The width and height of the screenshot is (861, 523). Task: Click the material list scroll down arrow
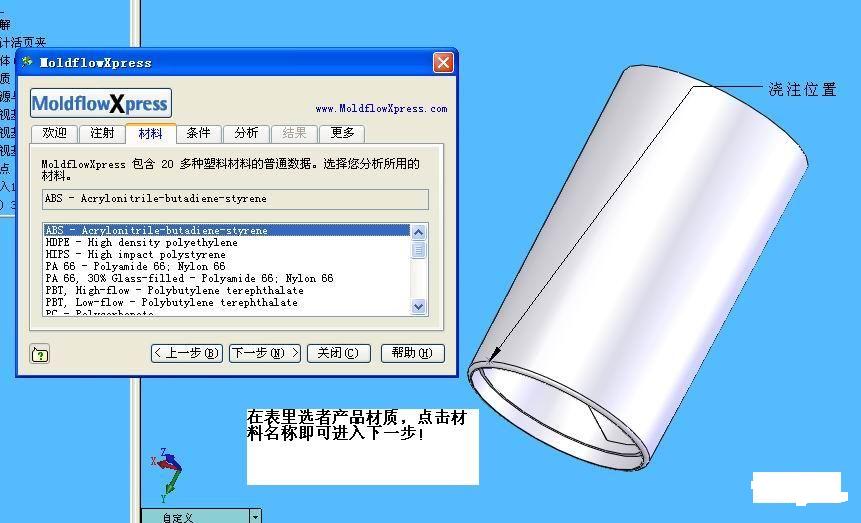pyautogui.click(x=418, y=307)
